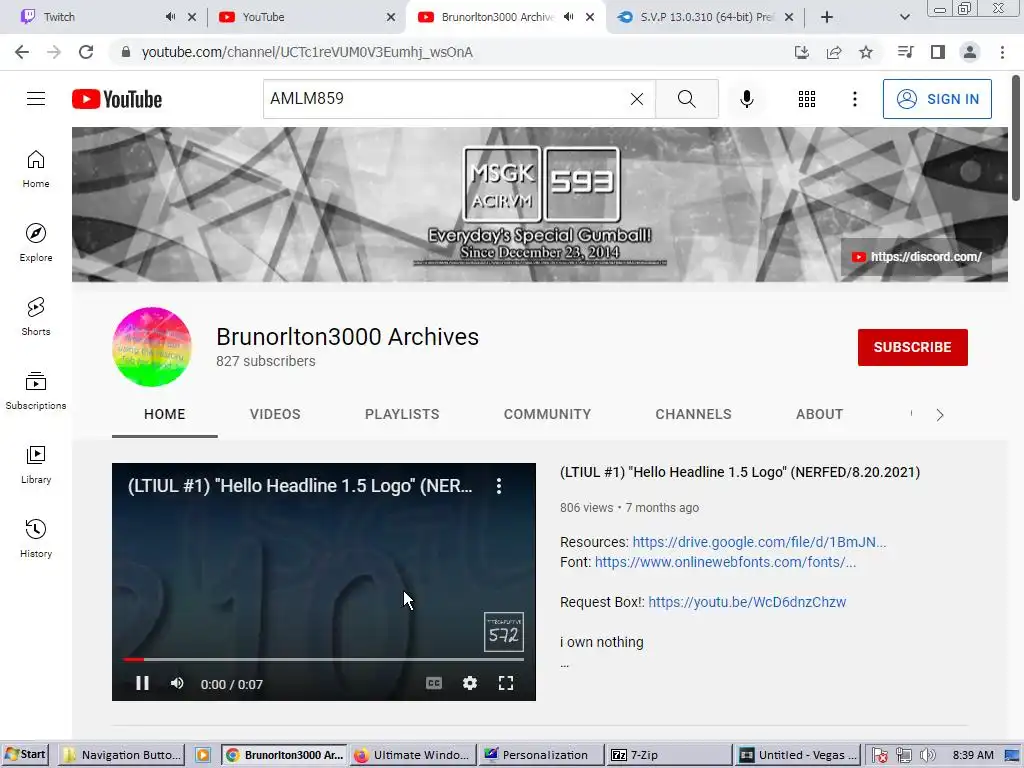
Task: Open the tab search dropdown
Action: (x=904, y=17)
